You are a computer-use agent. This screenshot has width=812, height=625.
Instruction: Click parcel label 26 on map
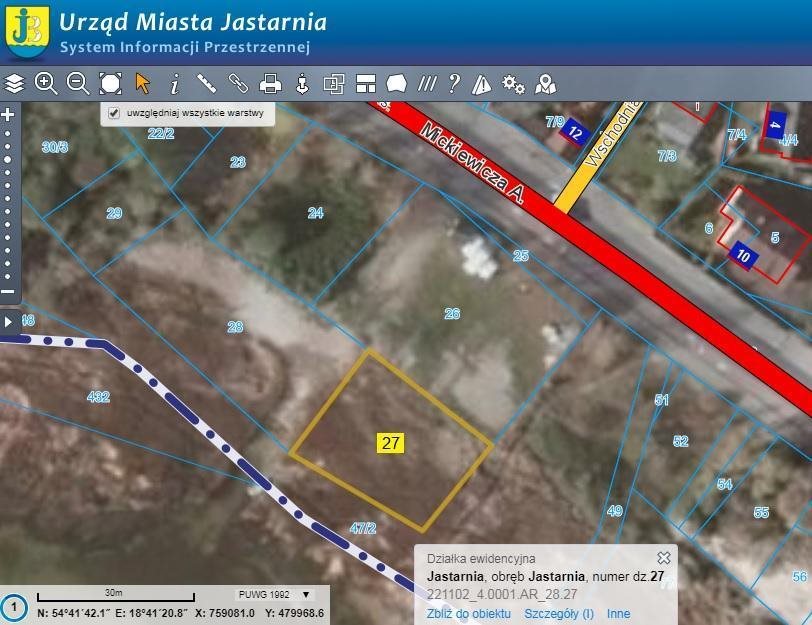click(452, 313)
